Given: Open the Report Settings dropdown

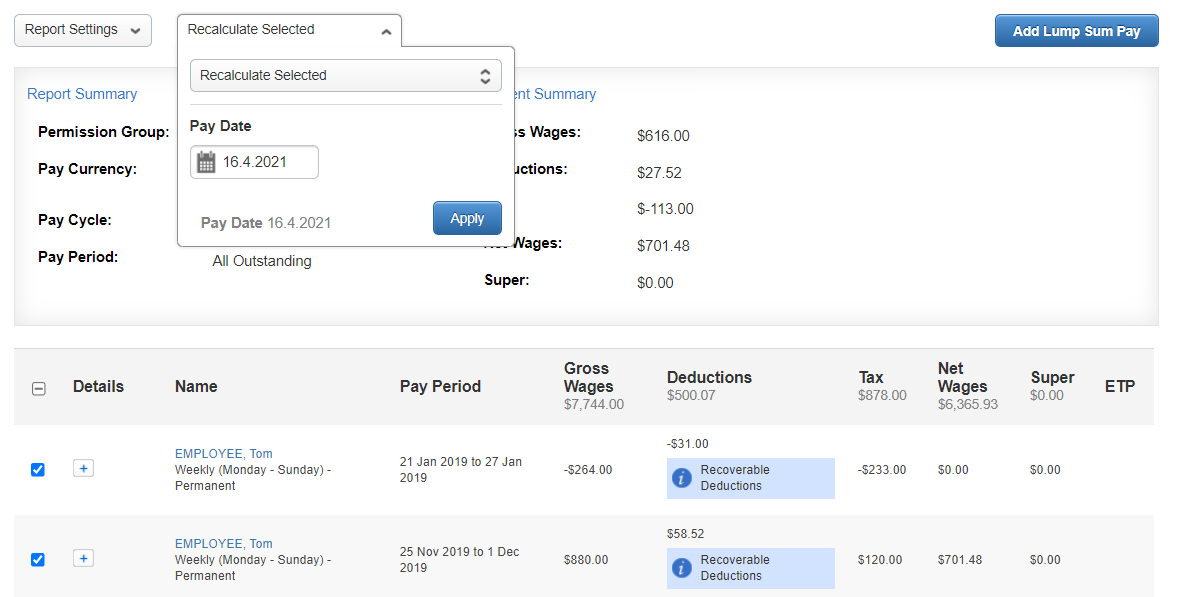Looking at the screenshot, I should [83, 30].
